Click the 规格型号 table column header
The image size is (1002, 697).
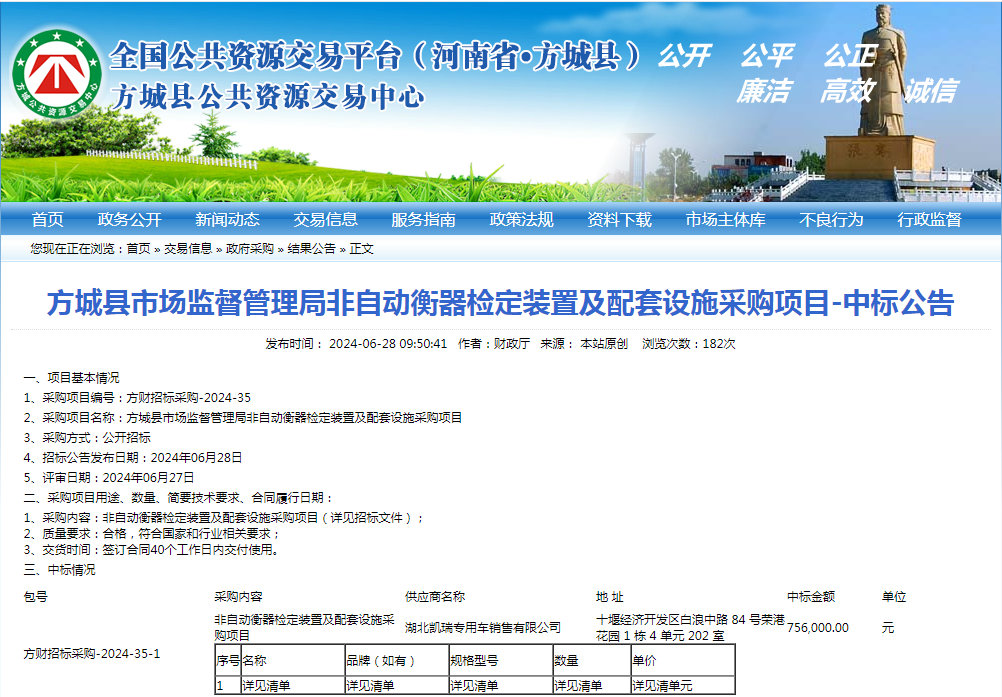[474, 661]
